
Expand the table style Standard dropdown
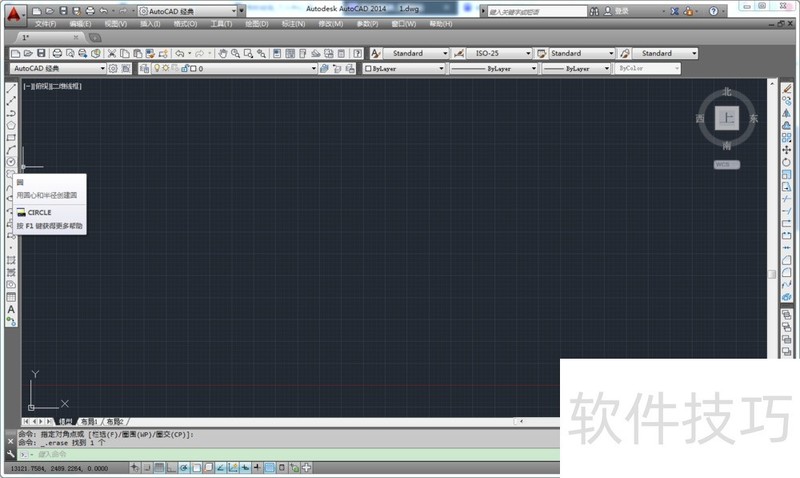[611, 53]
